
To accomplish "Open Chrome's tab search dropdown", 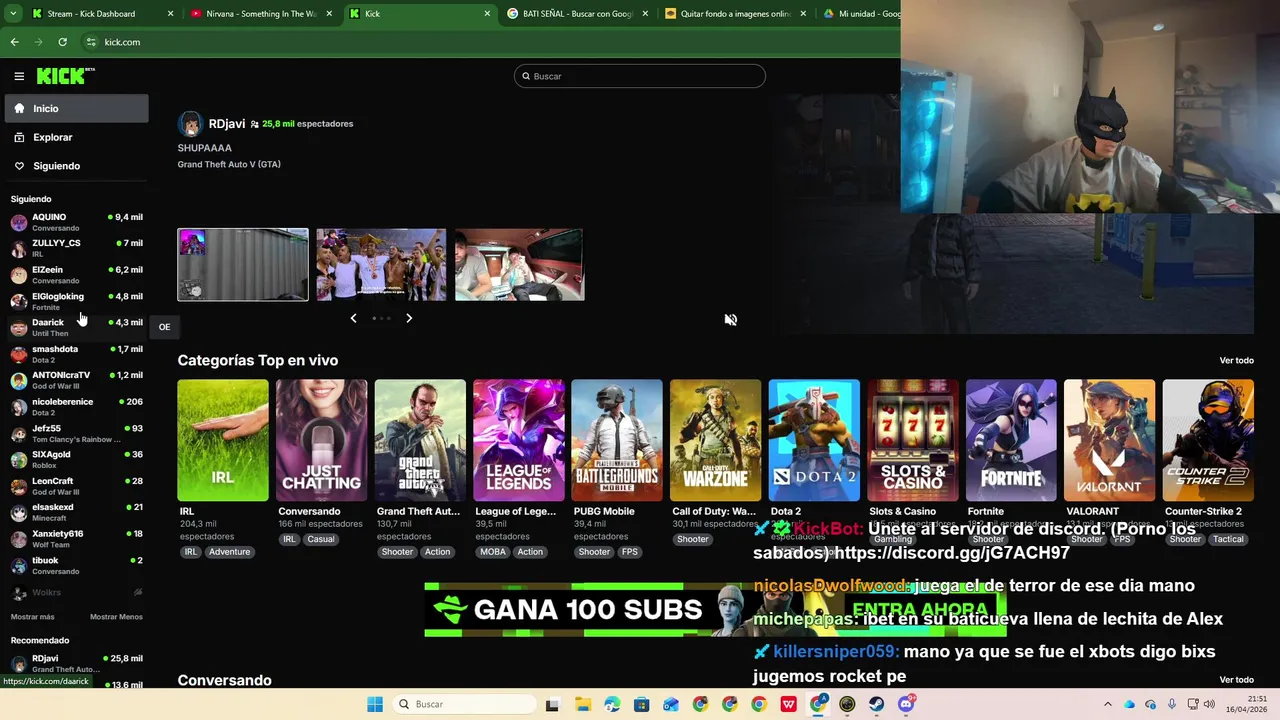I will click(12, 14).
